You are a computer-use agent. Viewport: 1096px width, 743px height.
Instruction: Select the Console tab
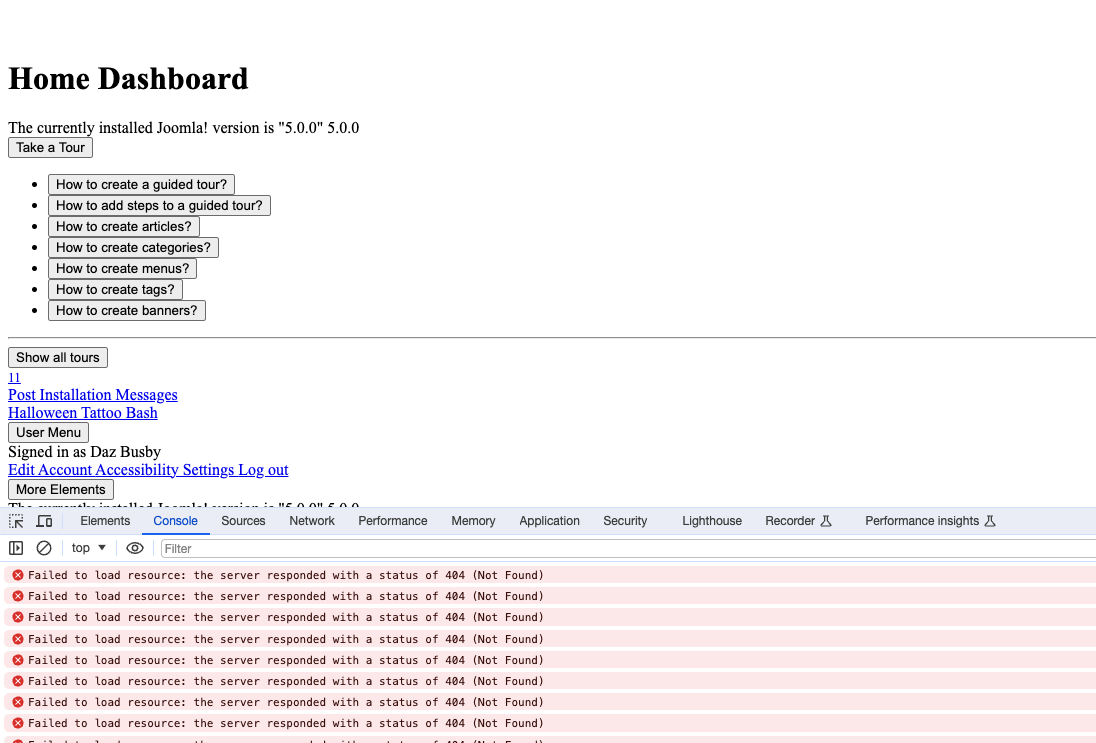point(175,521)
